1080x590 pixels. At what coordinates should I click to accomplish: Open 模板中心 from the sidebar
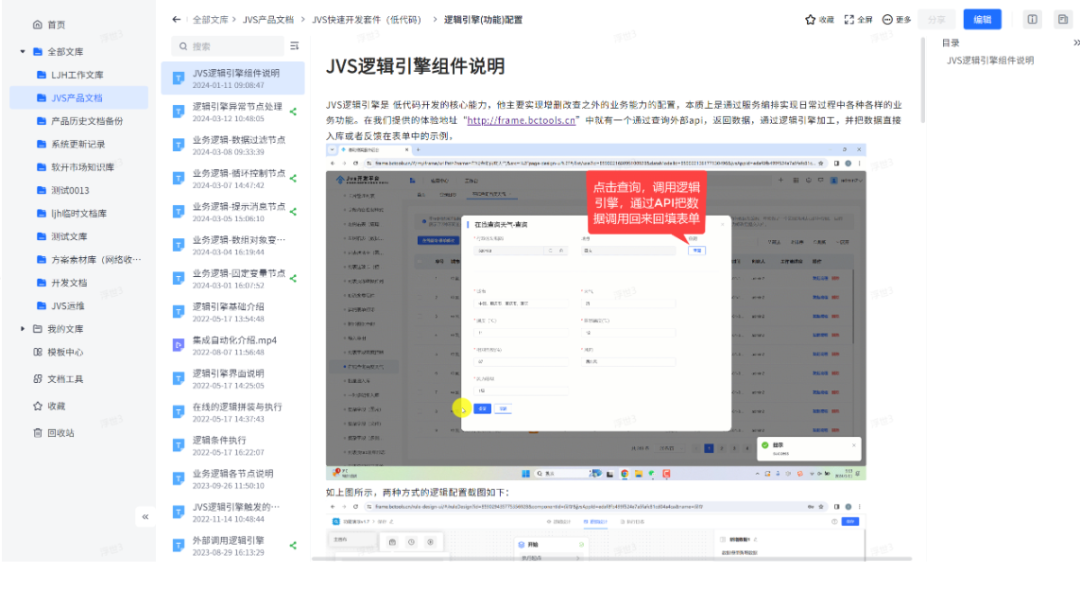click(x=65, y=352)
